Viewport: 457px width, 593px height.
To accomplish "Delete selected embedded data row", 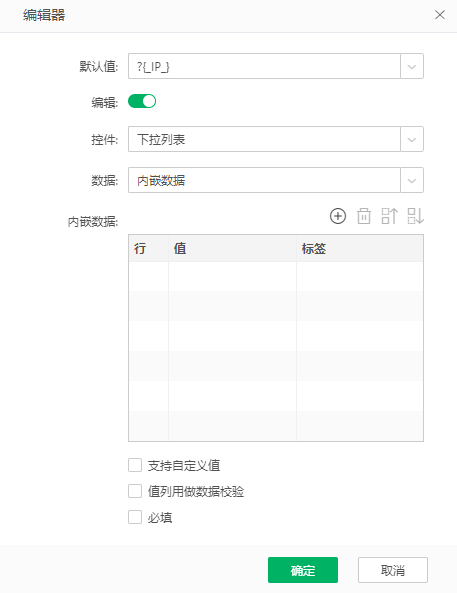I will click(364, 216).
